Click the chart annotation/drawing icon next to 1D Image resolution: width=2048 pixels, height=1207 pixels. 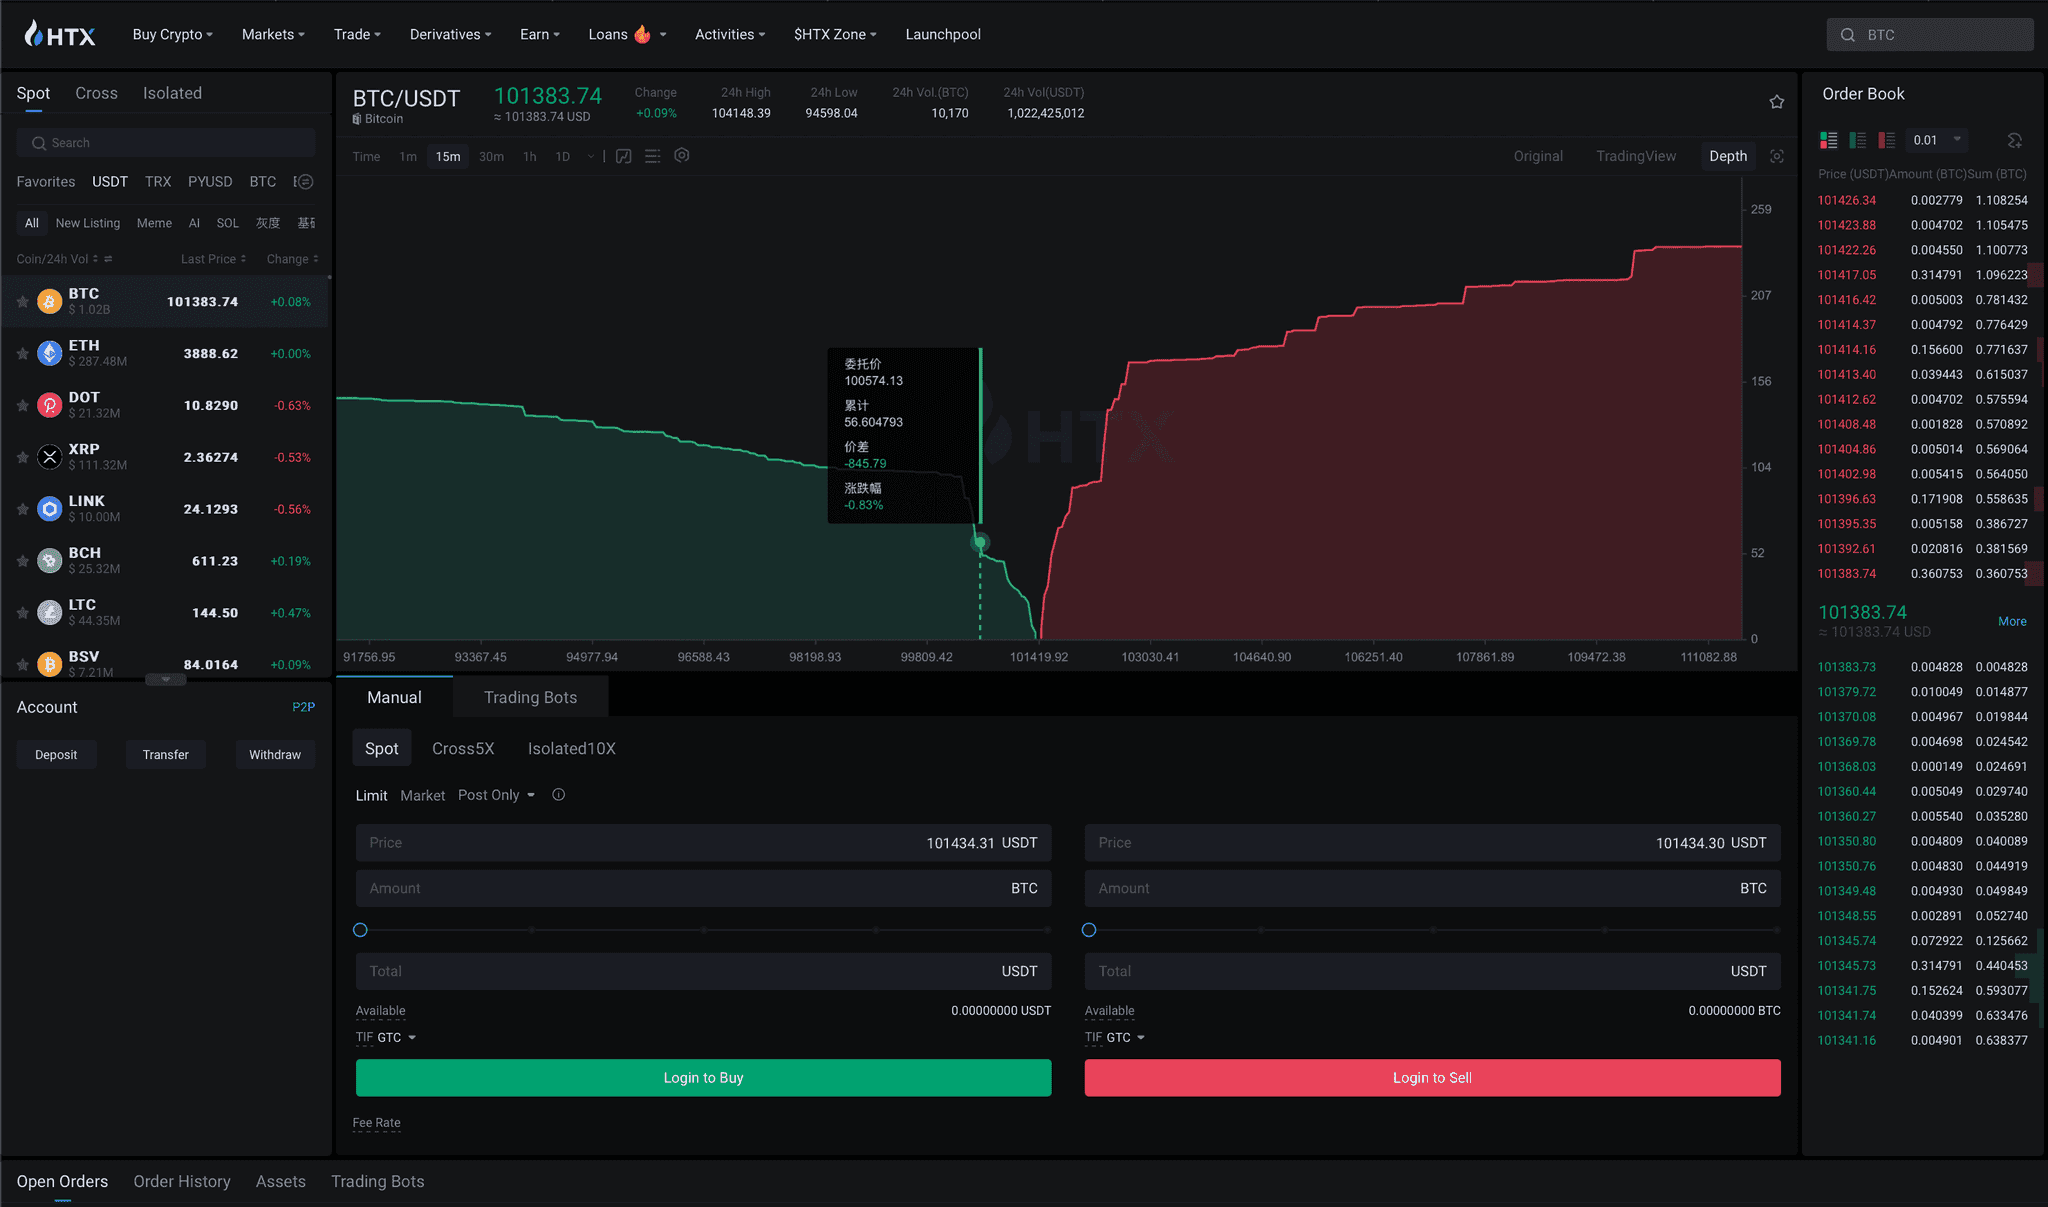pos(623,156)
